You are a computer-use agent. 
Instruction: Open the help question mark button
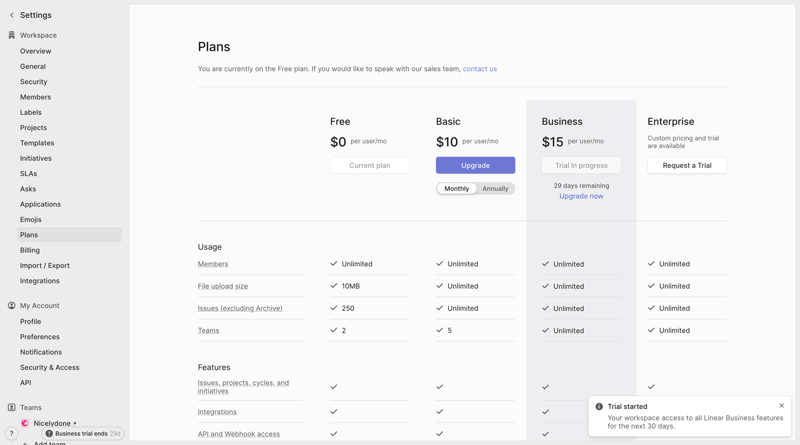click(11, 433)
